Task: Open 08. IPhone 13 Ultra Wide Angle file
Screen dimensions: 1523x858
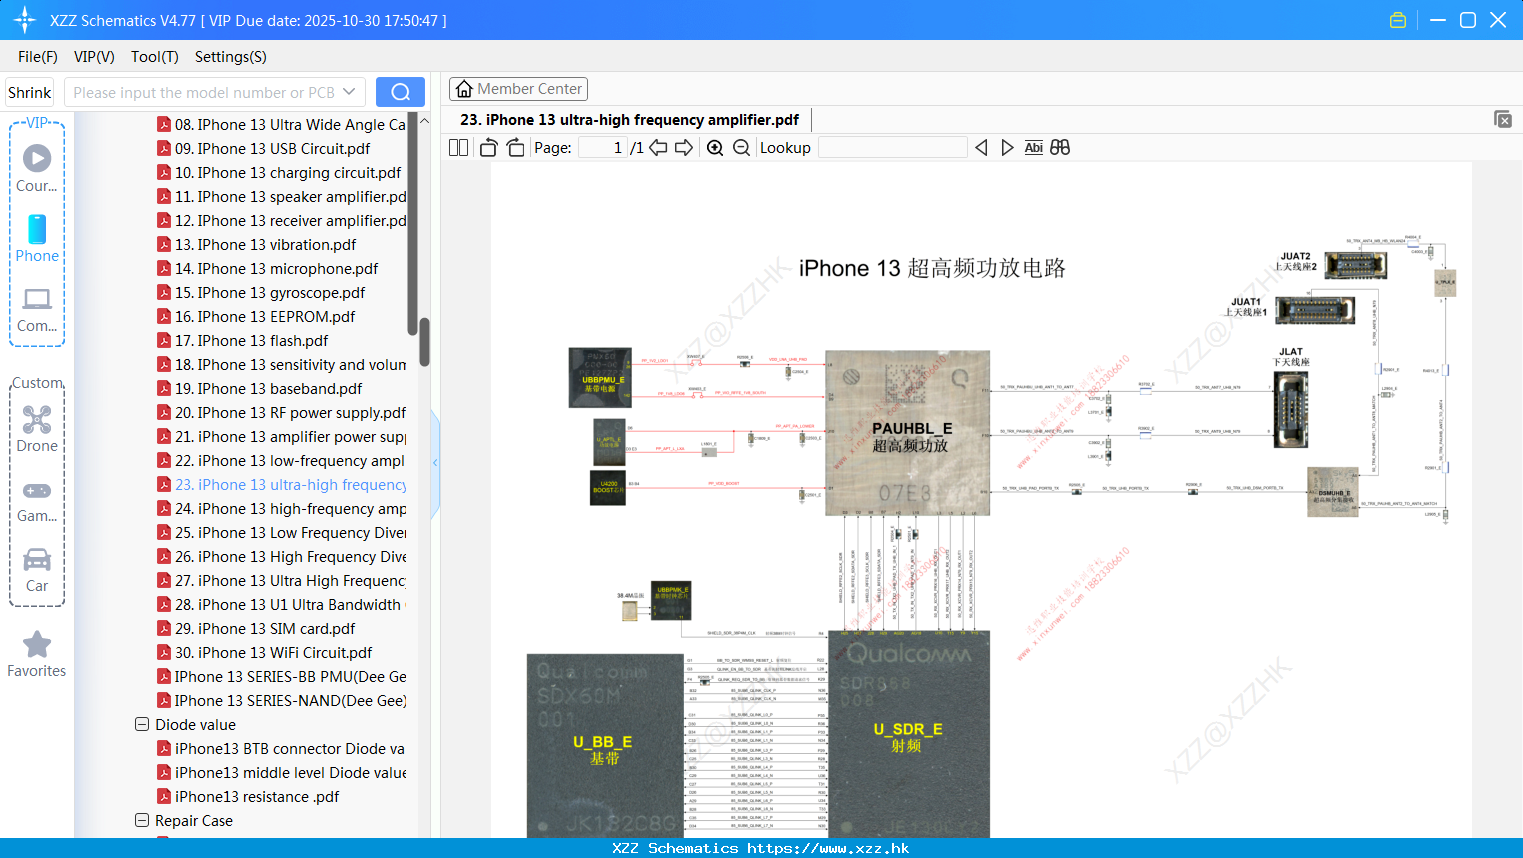Action: pos(281,125)
